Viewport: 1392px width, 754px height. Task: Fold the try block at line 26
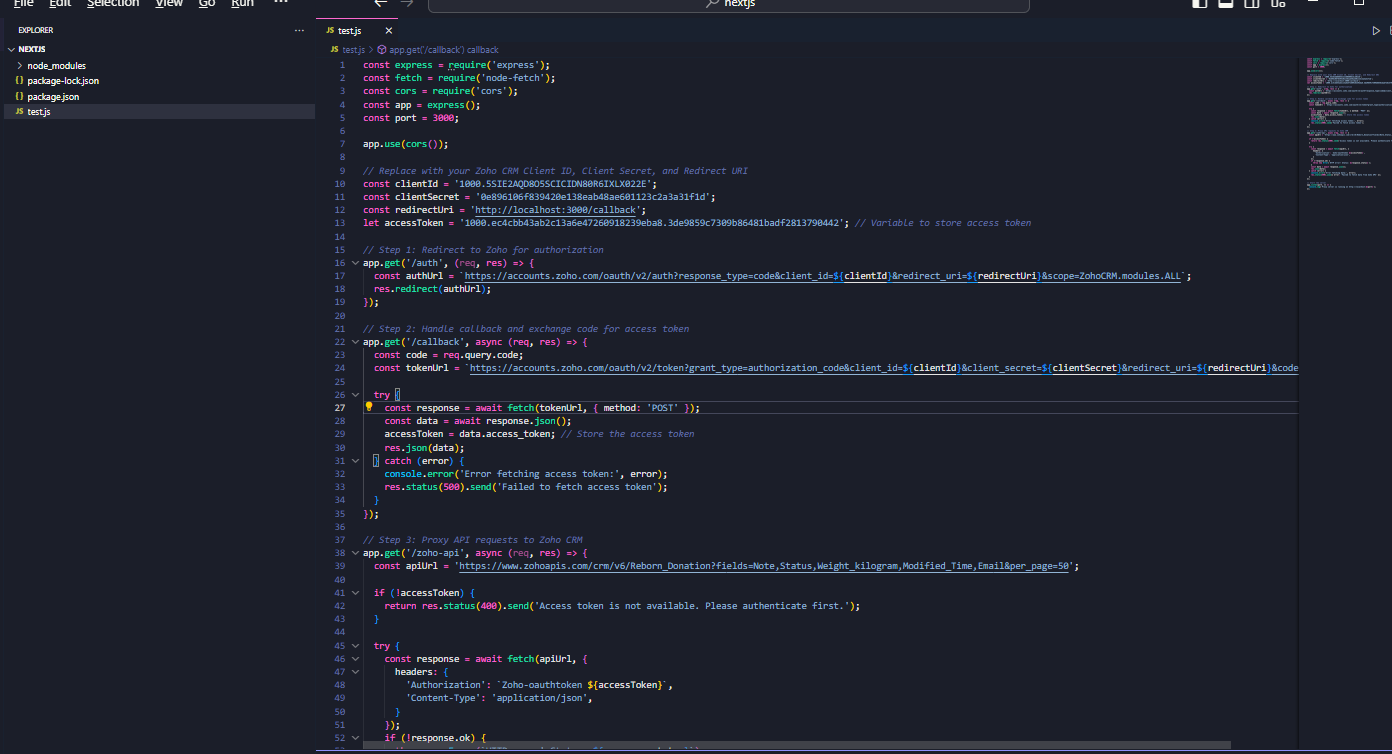(358, 395)
